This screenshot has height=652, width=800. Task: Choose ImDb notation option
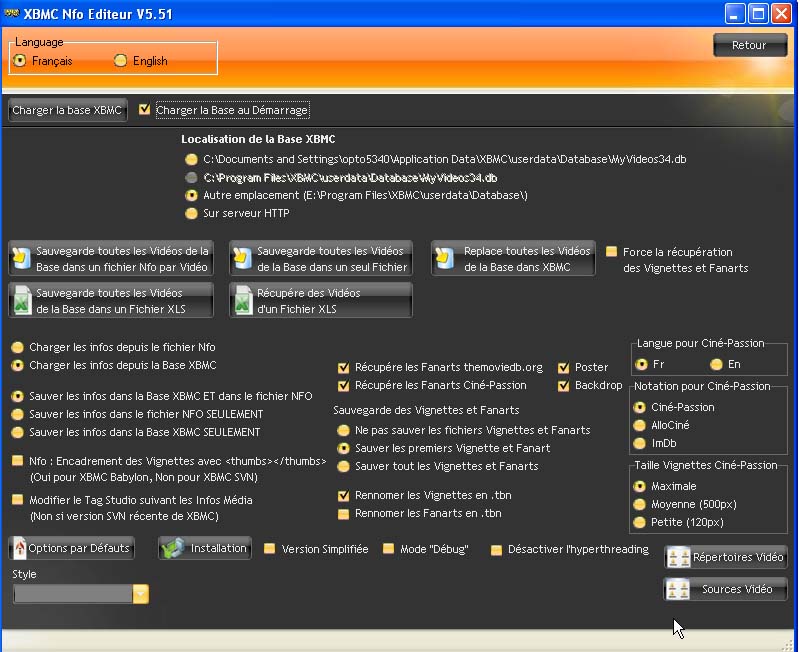(x=639, y=443)
